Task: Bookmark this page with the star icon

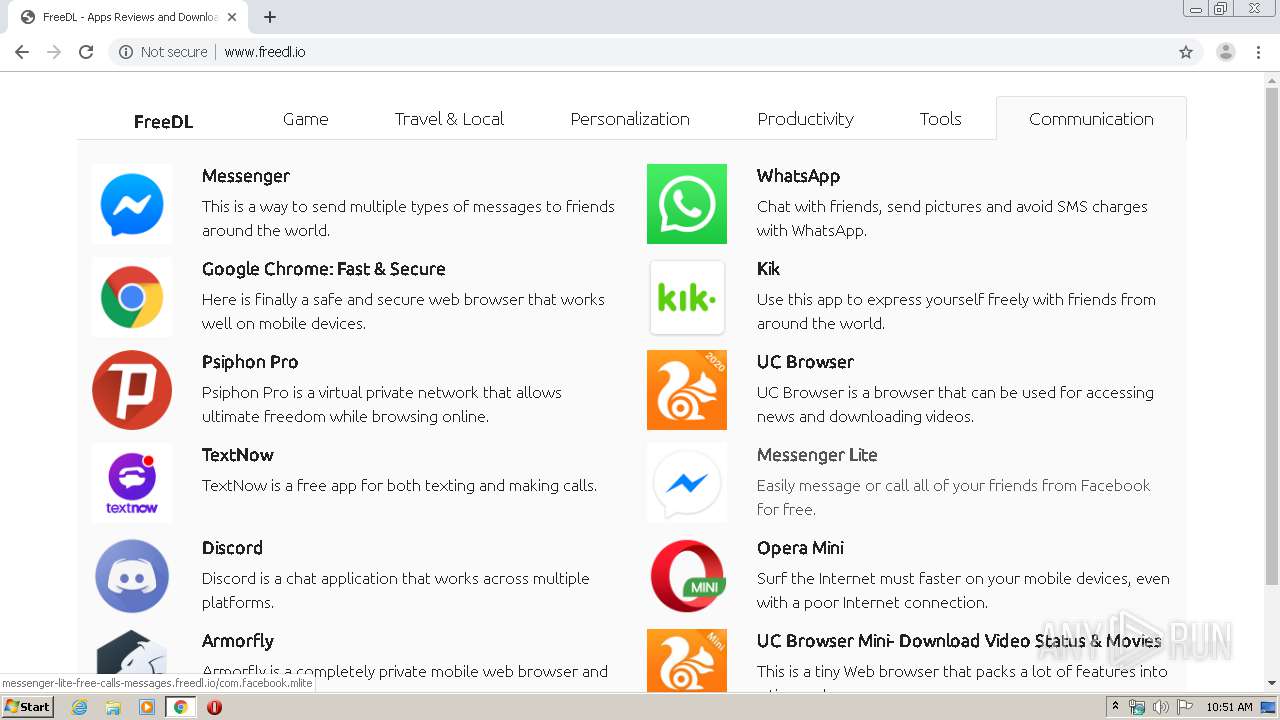Action: 1186,52
